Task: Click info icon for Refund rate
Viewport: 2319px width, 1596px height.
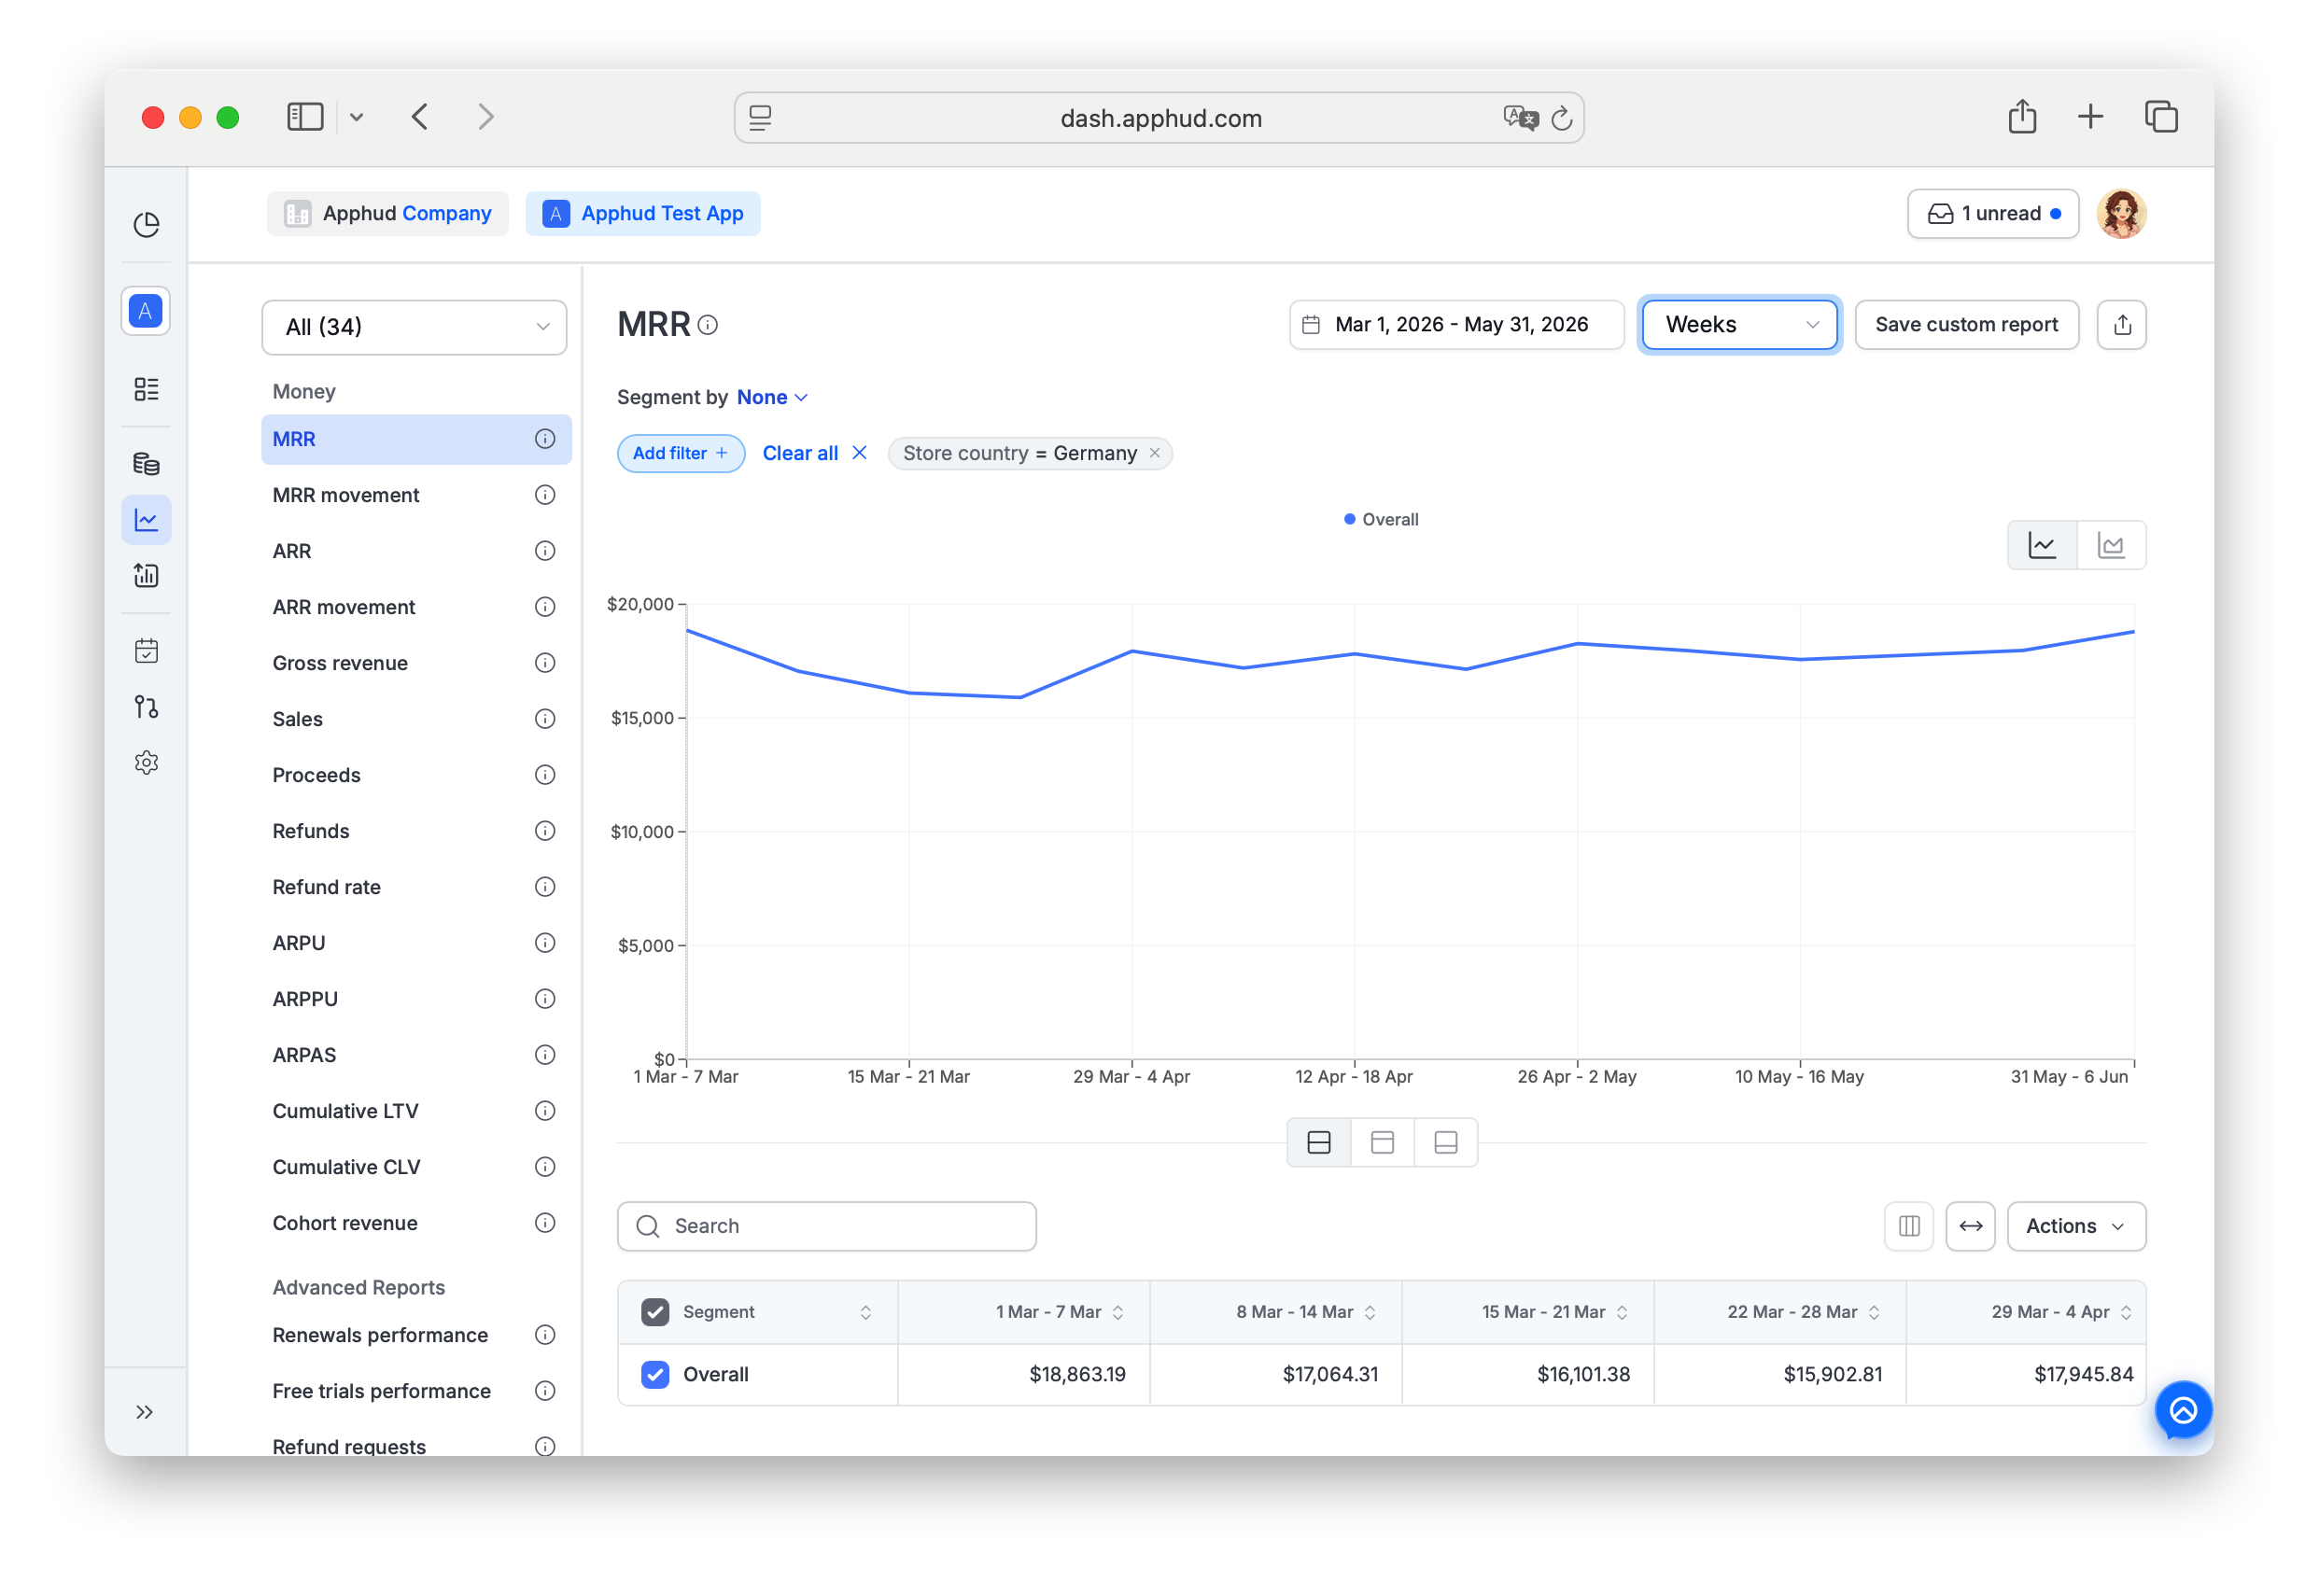Action: click(x=545, y=887)
